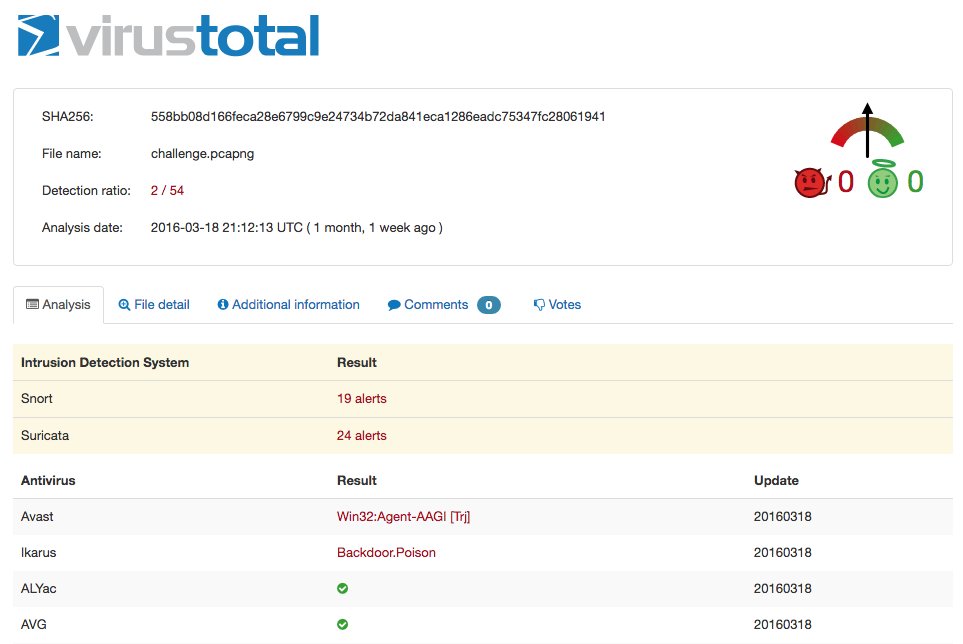Switch to the Comments tab
Screen dimensions: 963x644
(443, 305)
